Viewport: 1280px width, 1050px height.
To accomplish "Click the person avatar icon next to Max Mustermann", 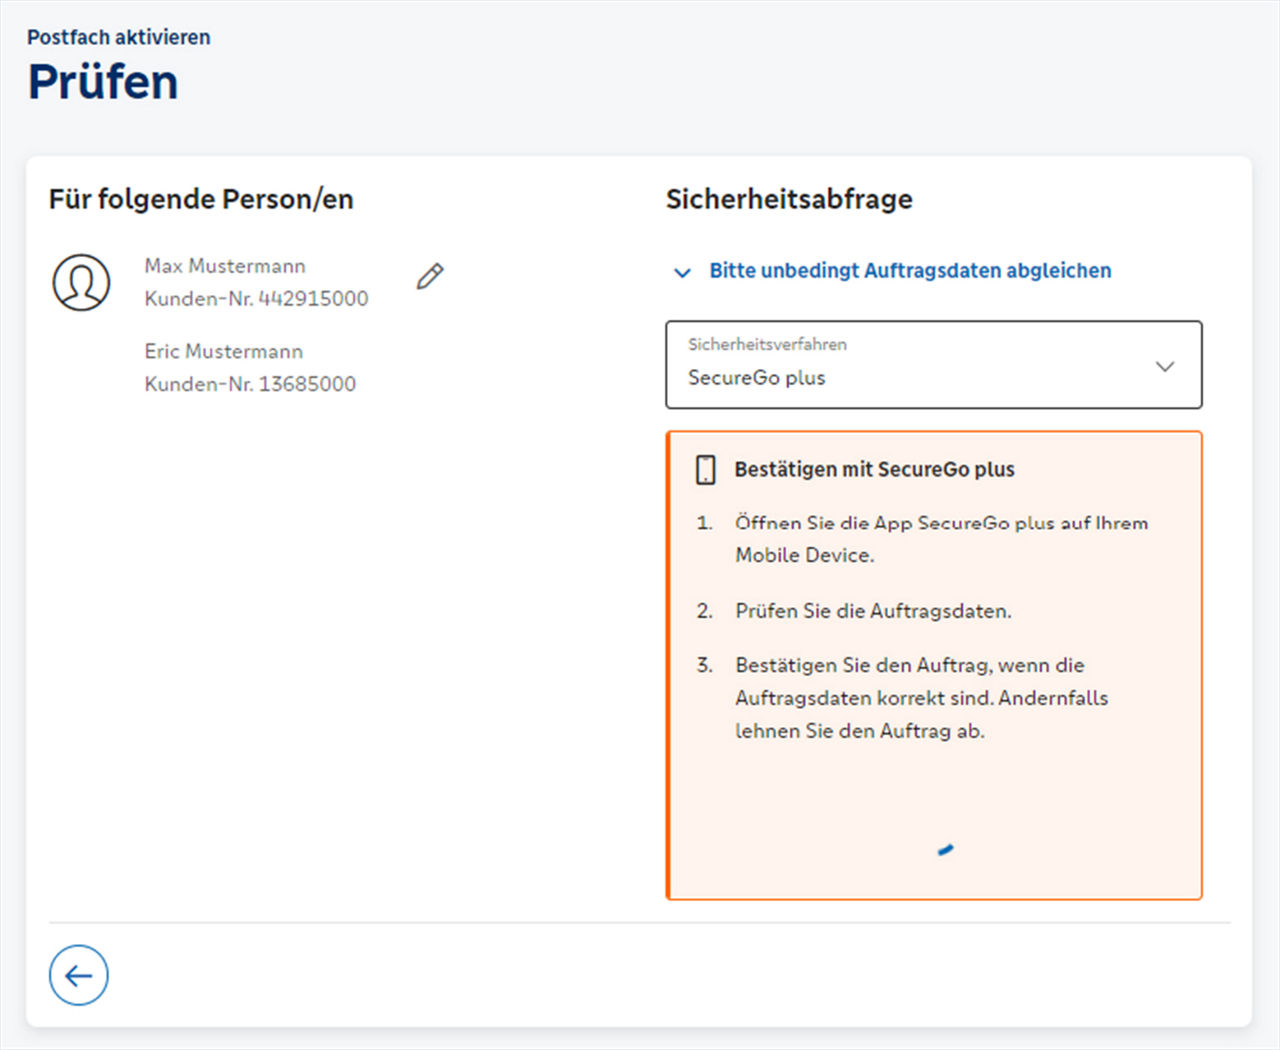I will [80, 282].
